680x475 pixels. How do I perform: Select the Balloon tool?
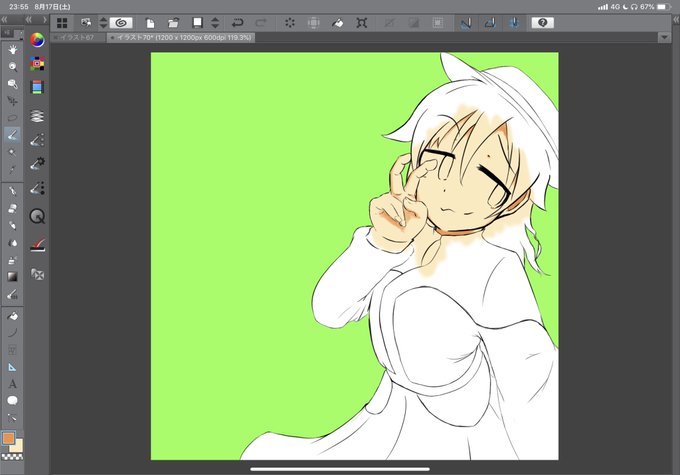[13, 400]
